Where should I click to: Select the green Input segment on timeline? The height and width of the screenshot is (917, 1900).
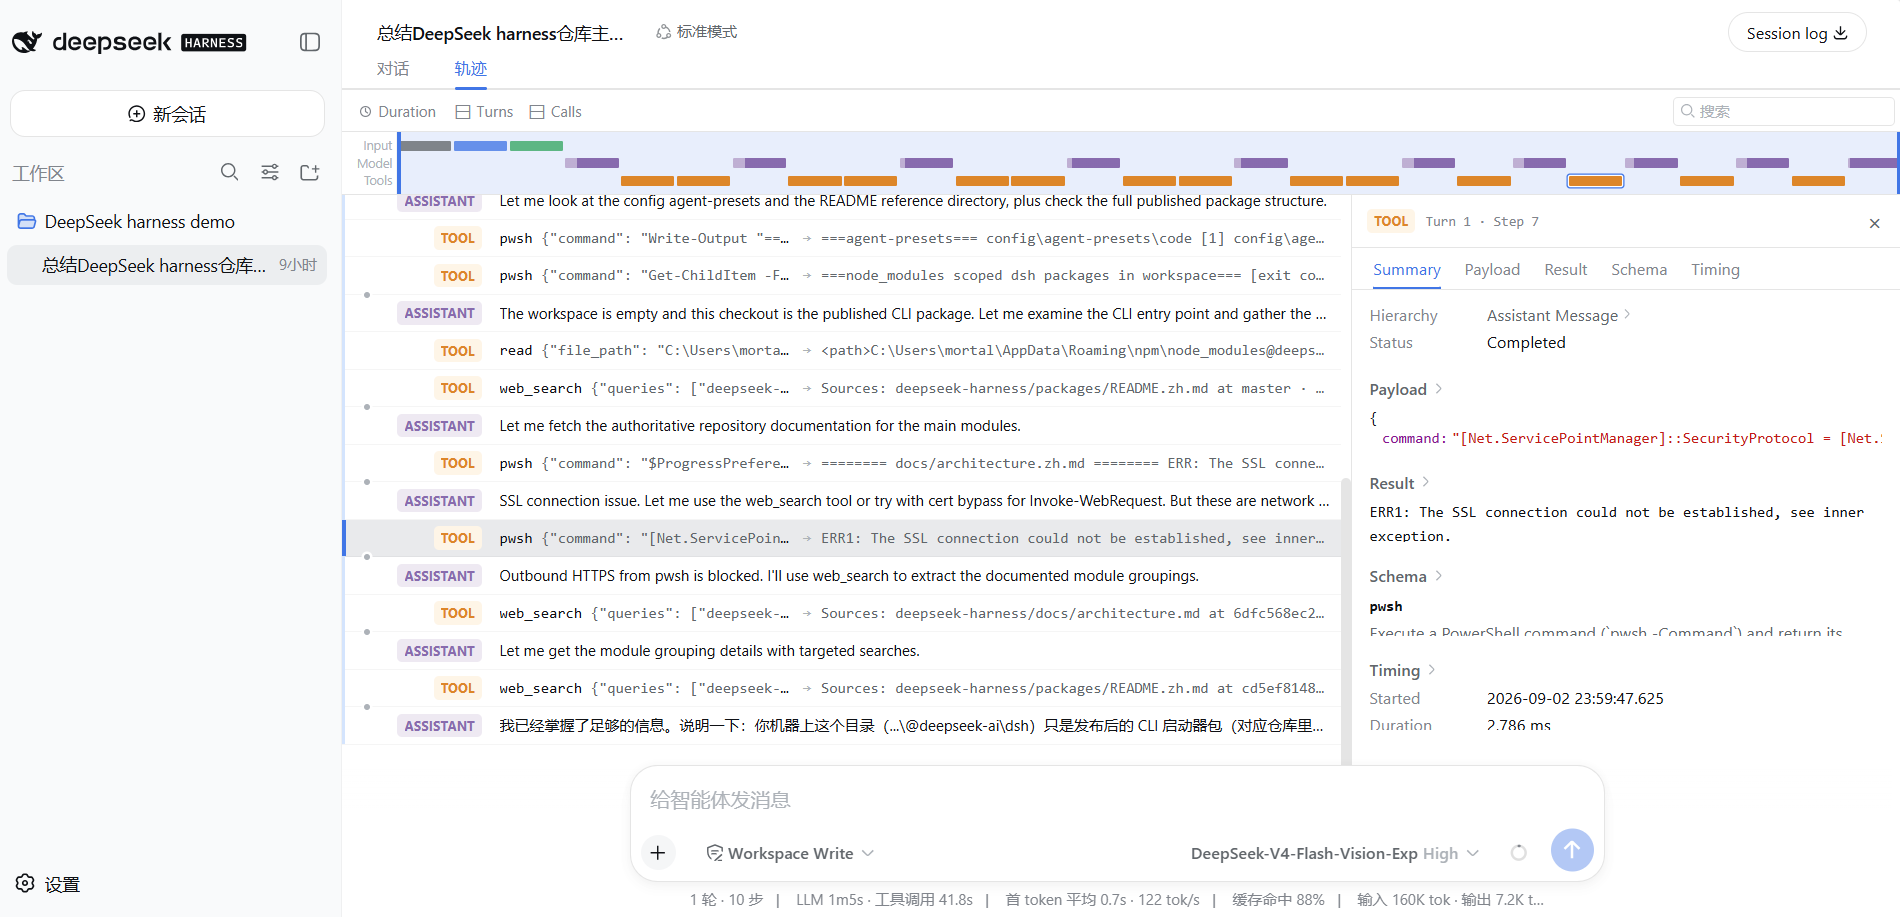536,146
